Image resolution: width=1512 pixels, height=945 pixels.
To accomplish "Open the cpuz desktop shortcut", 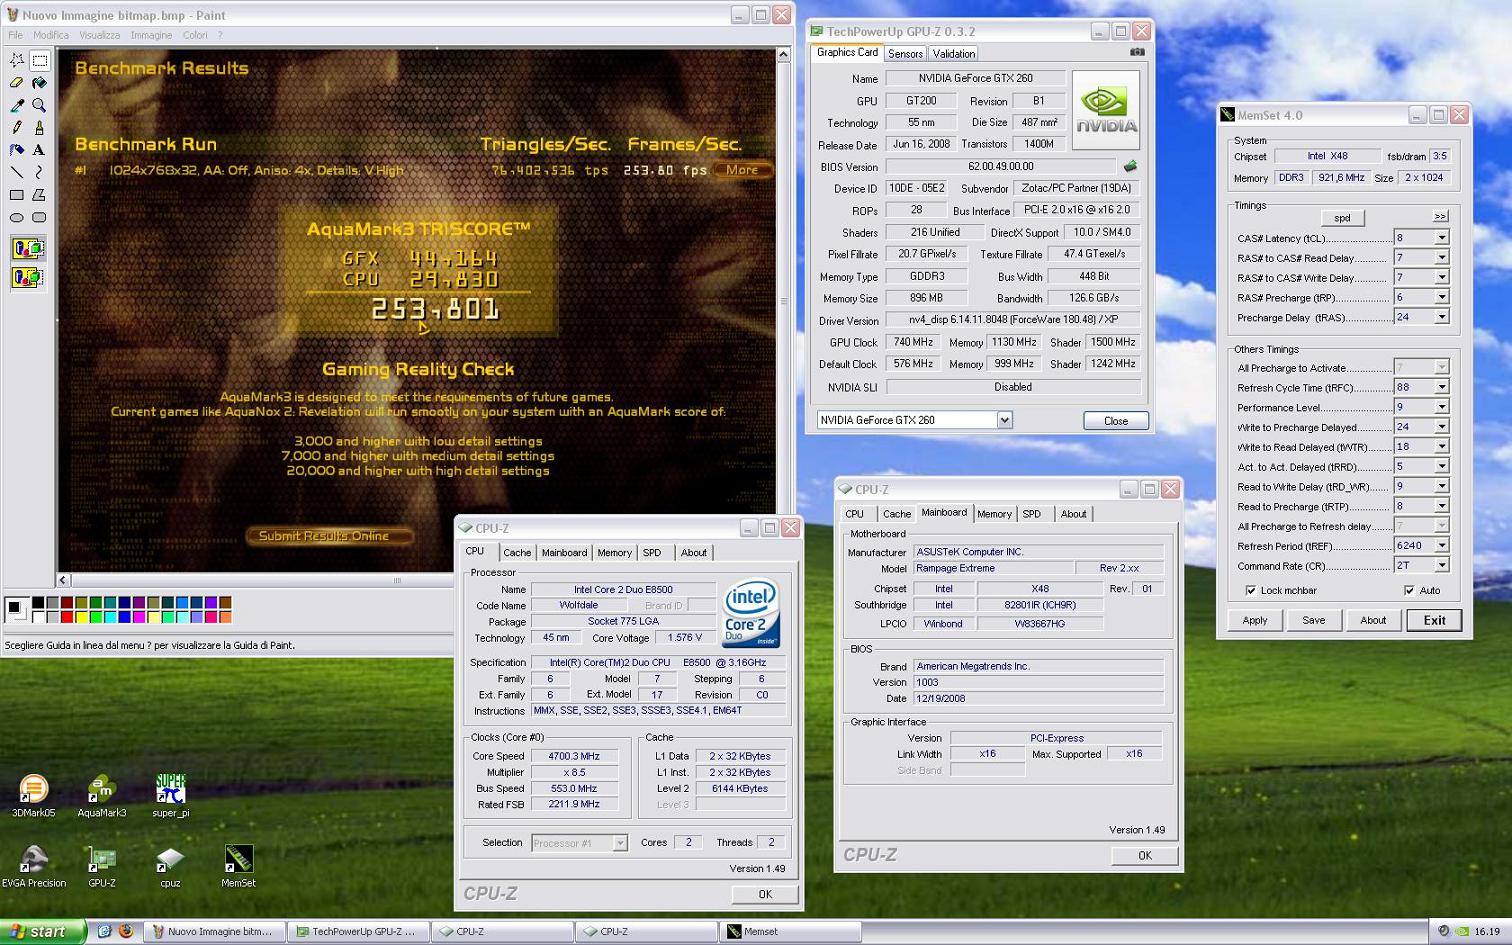I will 170,866.
